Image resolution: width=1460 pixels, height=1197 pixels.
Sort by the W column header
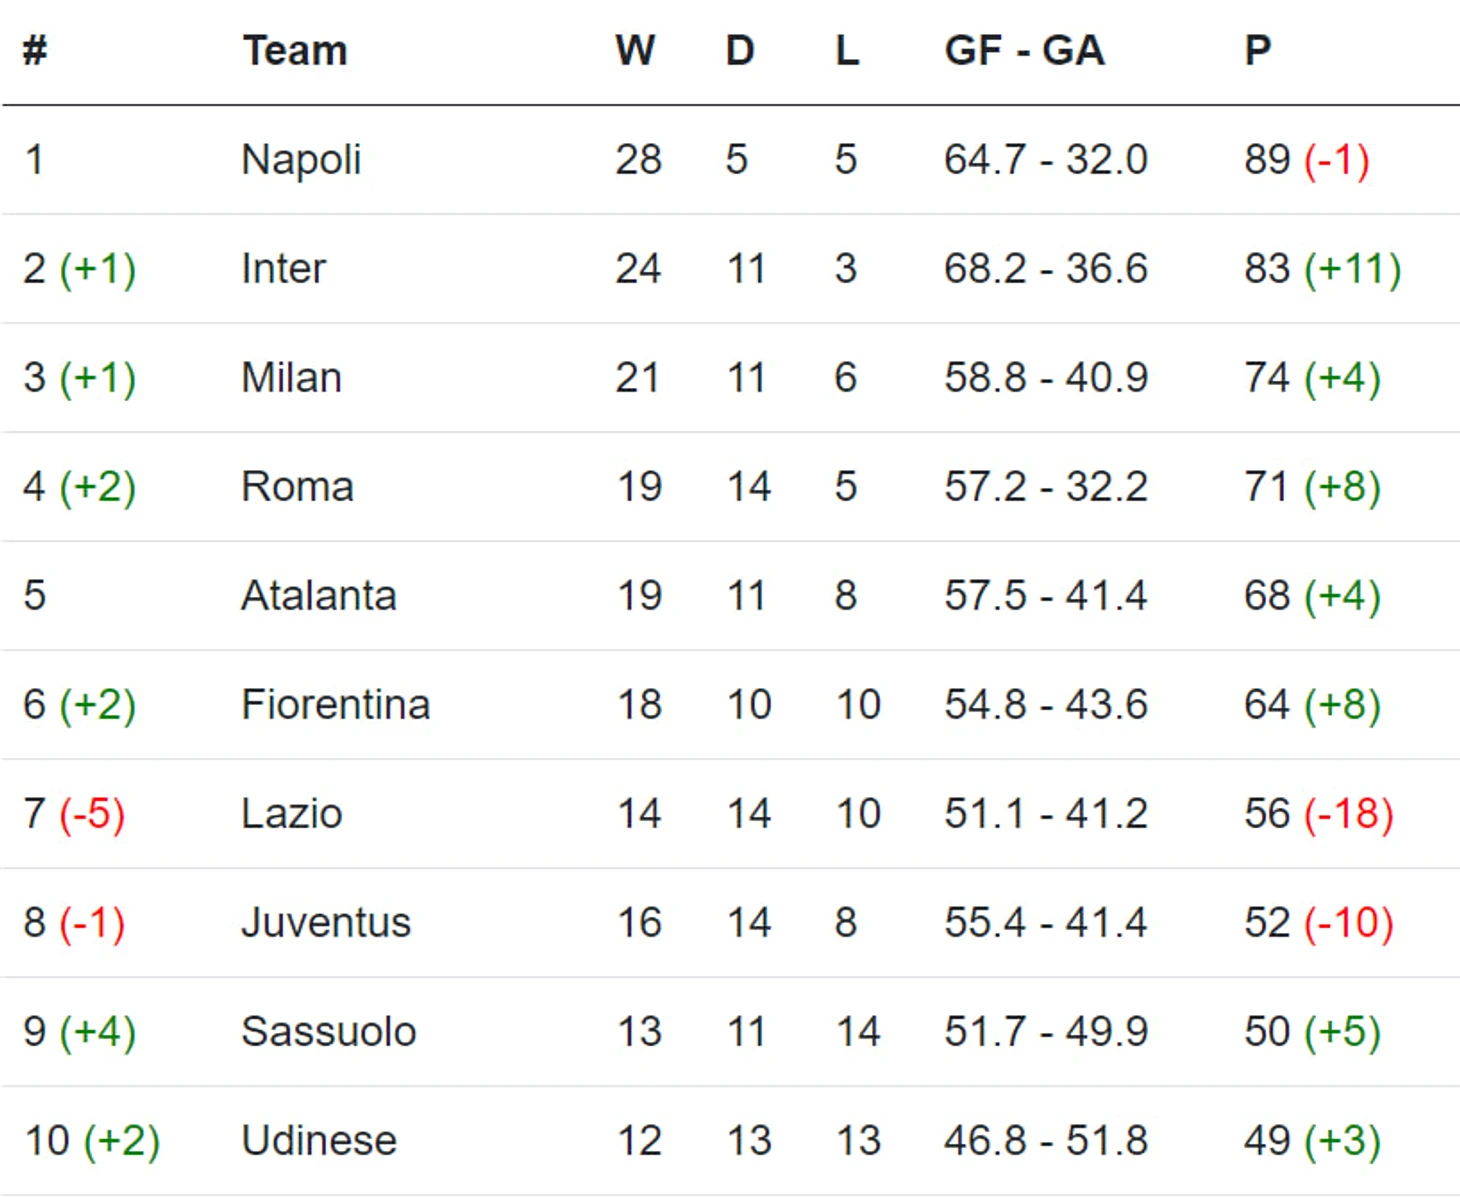(635, 51)
